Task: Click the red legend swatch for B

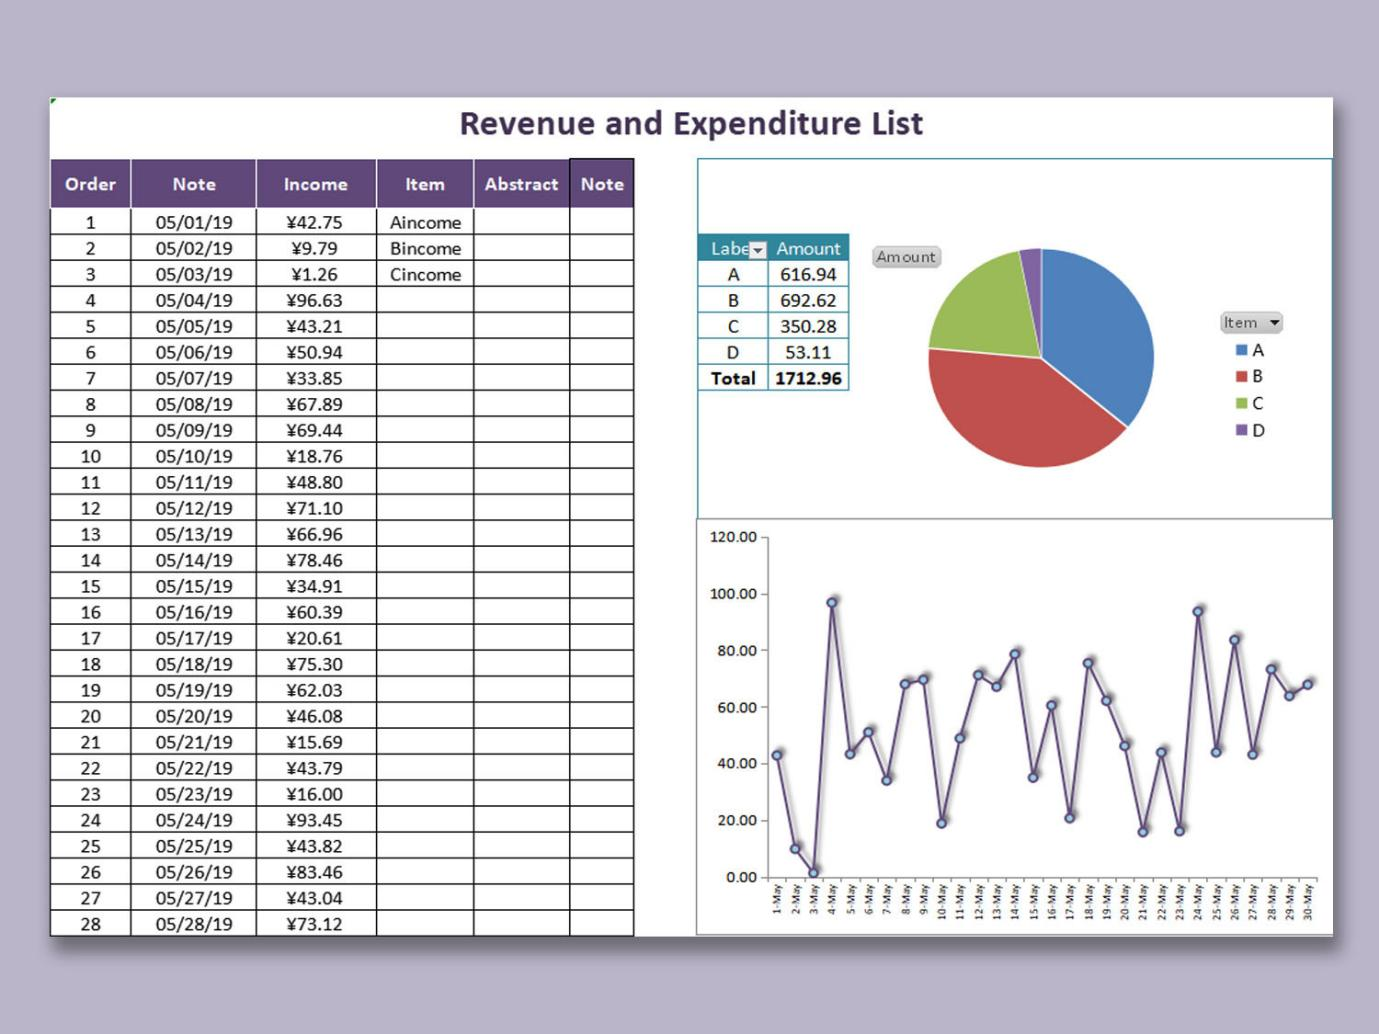Action: pyautogui.click(x=1241, y=377)
